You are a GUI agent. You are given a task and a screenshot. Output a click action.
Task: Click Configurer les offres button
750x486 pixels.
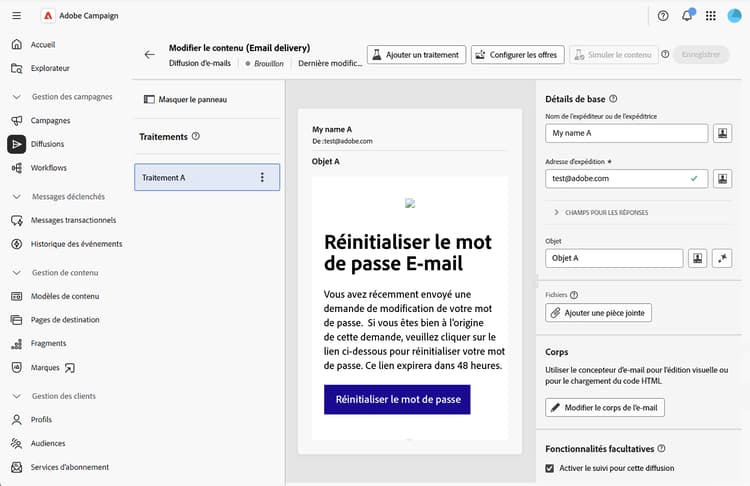coord(518,55)
